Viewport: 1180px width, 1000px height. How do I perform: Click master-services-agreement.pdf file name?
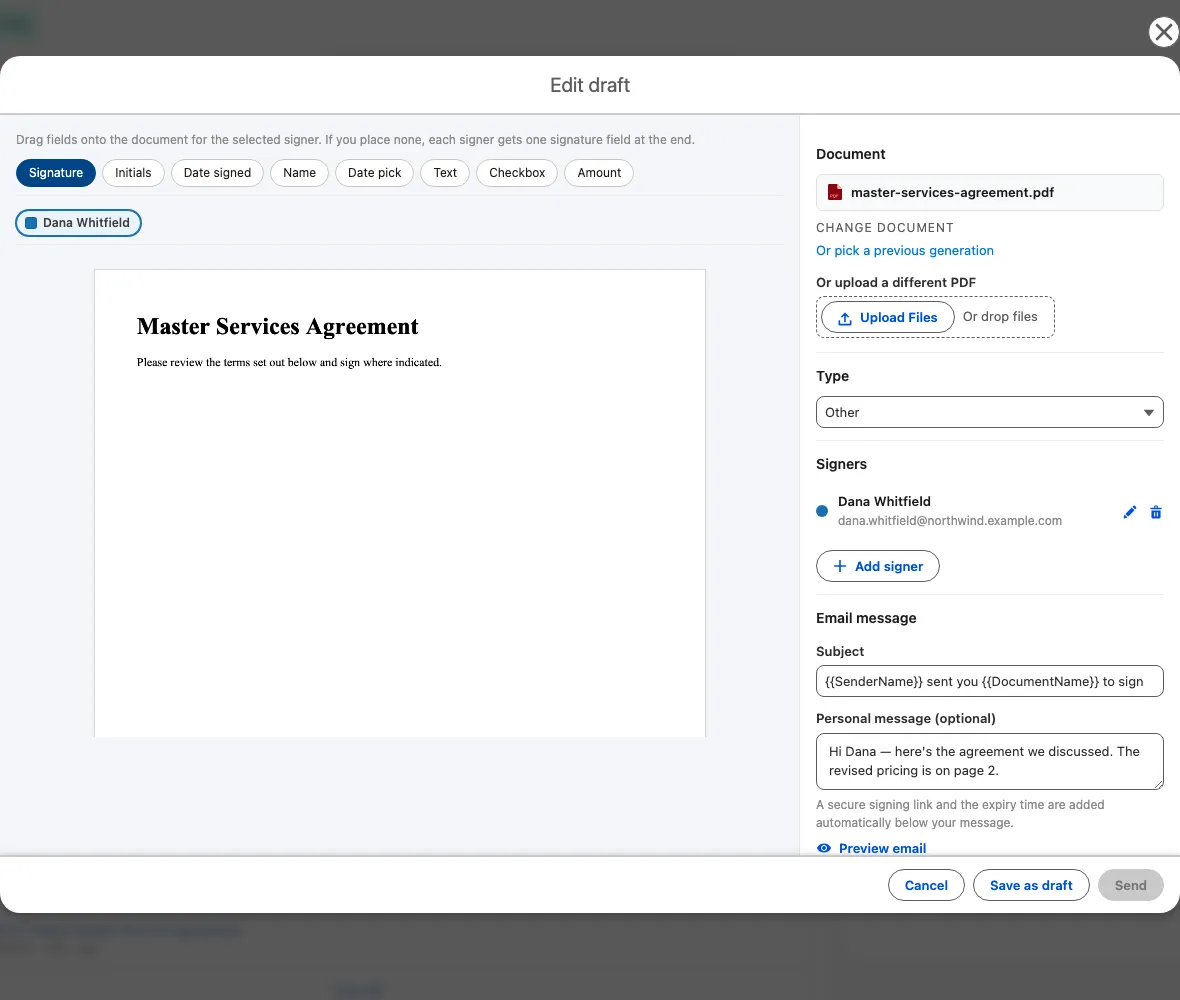[x=952, y=193]
